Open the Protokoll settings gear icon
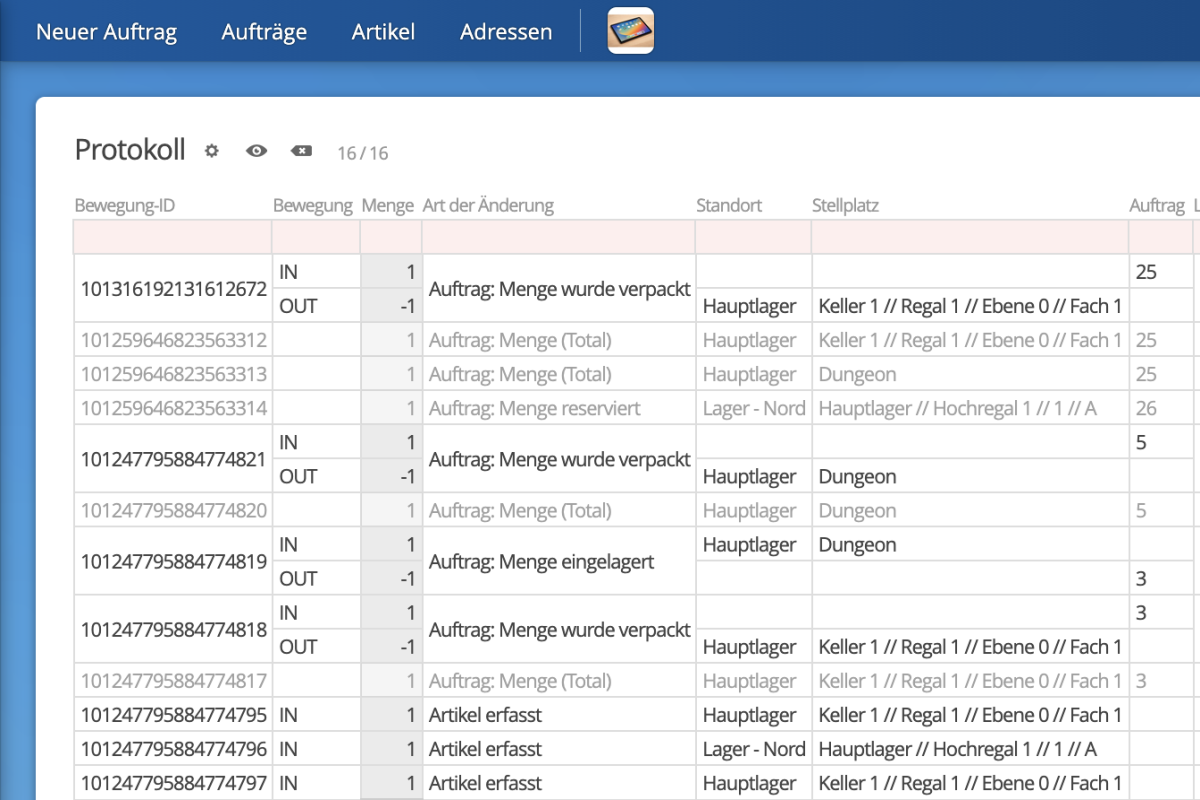1200x800 pixels. tap(211, 151)
